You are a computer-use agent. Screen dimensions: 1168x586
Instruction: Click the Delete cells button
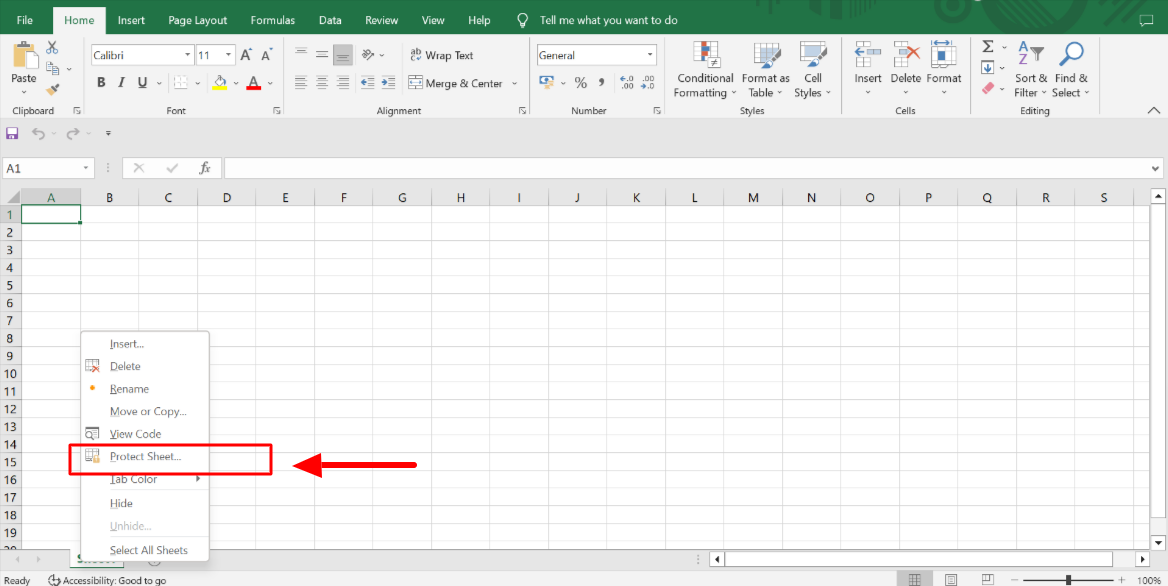pyautogui.click(x=906, y=71)
